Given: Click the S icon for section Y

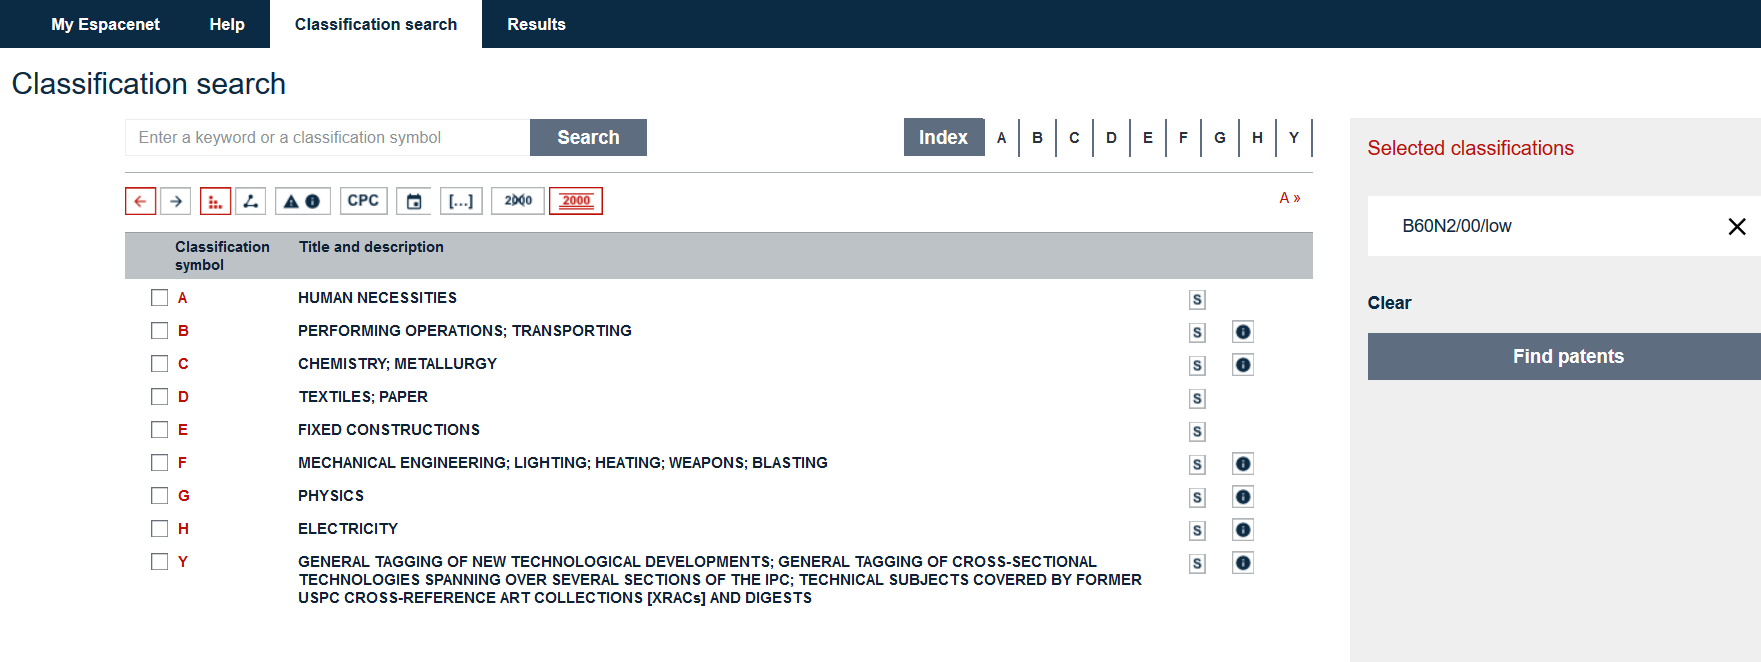Looking at the screenshot, I should pos(1197,564).
